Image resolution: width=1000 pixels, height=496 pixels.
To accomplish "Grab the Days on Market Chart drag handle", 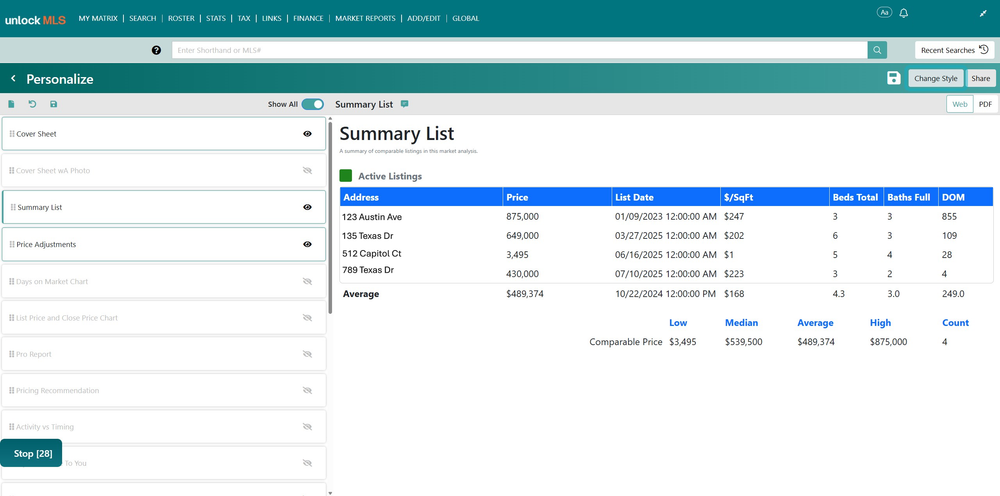I will pyautogui.click(x=12, y=281).
